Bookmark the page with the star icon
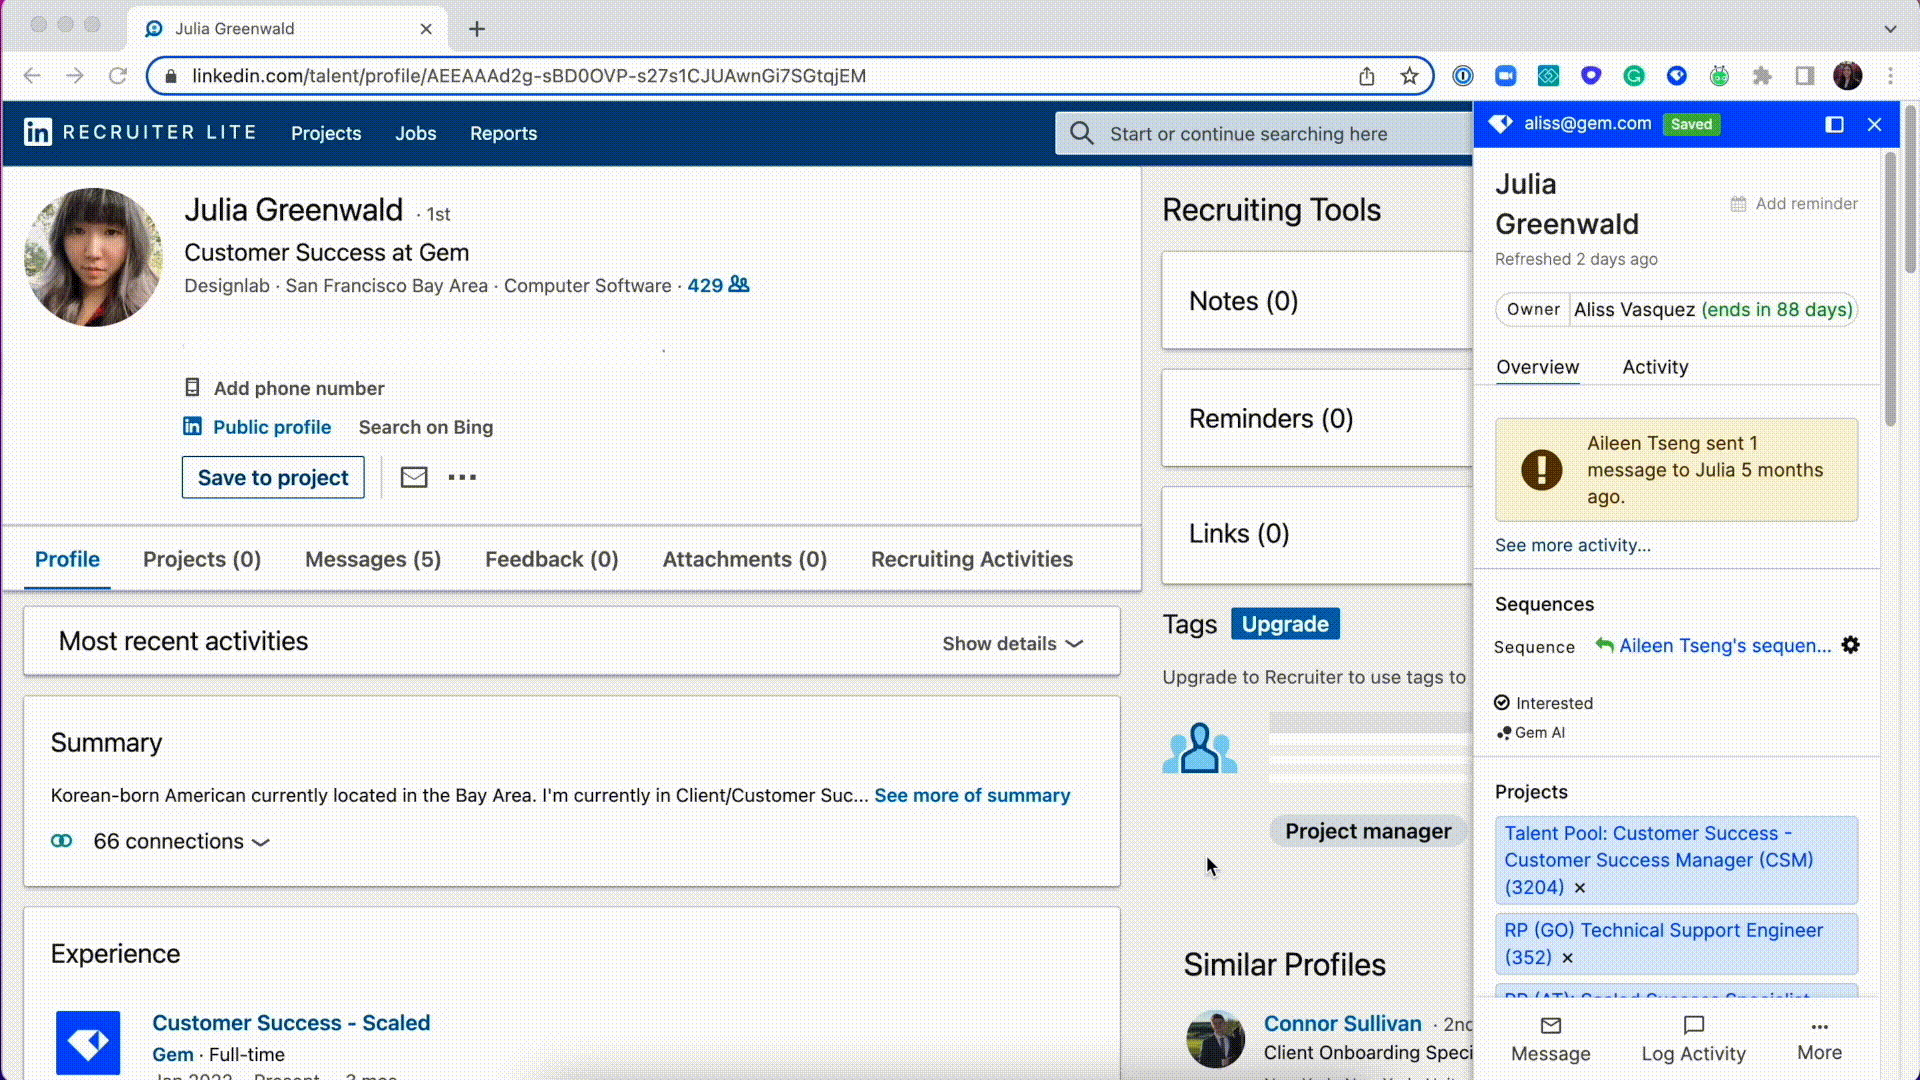The height and width of the screenshot is (1080, 1920). (1409, 76)
